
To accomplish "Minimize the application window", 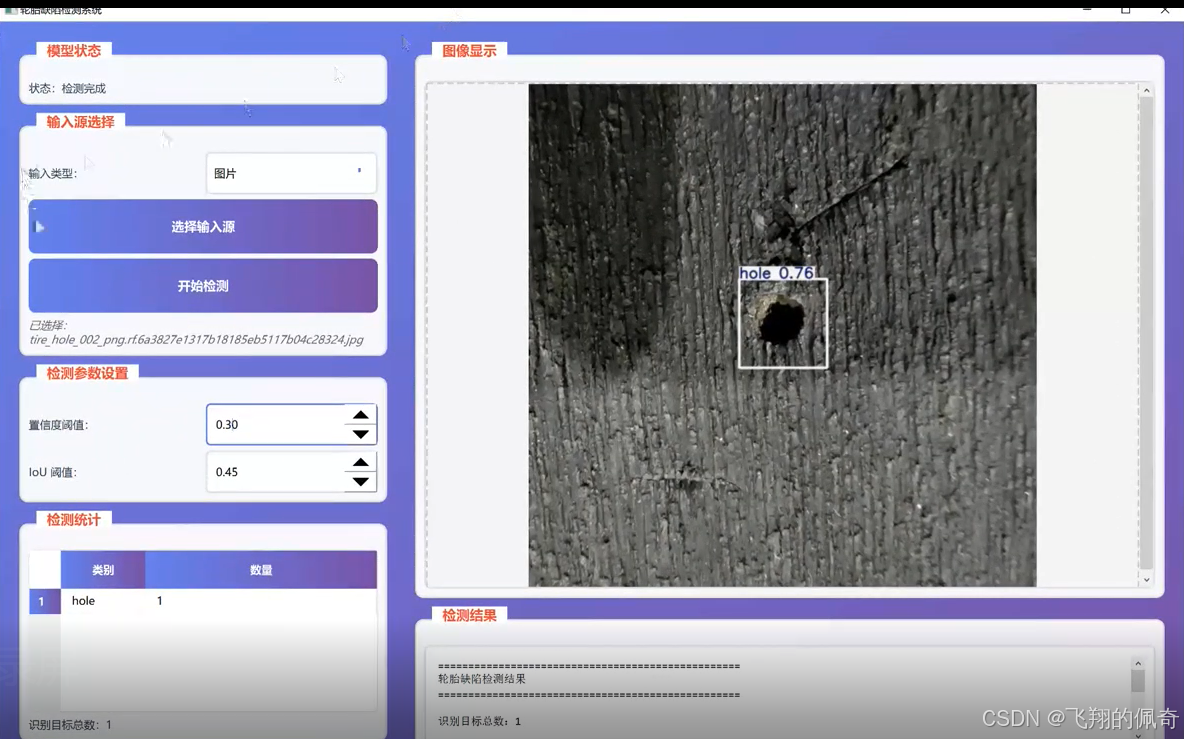I will [x=1087, y=9].
